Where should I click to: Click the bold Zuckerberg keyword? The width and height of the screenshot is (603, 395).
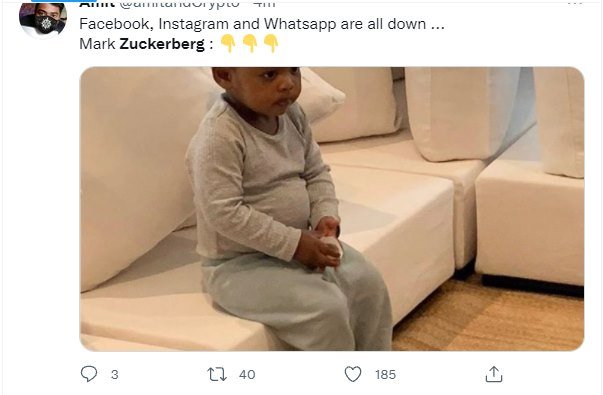[x=162, y=44]
